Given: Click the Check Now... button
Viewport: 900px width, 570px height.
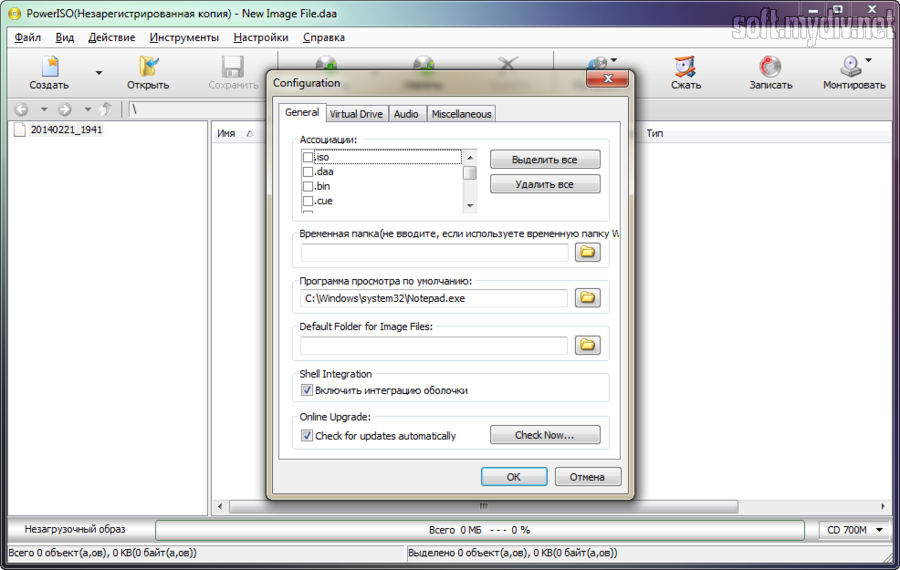Looking at the screenshot, I should (x=545, y=435).
